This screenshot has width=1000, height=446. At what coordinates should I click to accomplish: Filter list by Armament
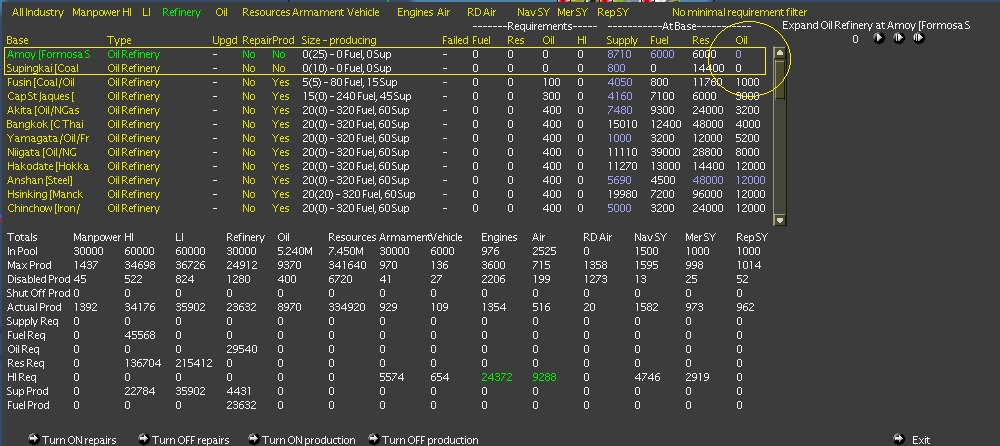point(318,12)
